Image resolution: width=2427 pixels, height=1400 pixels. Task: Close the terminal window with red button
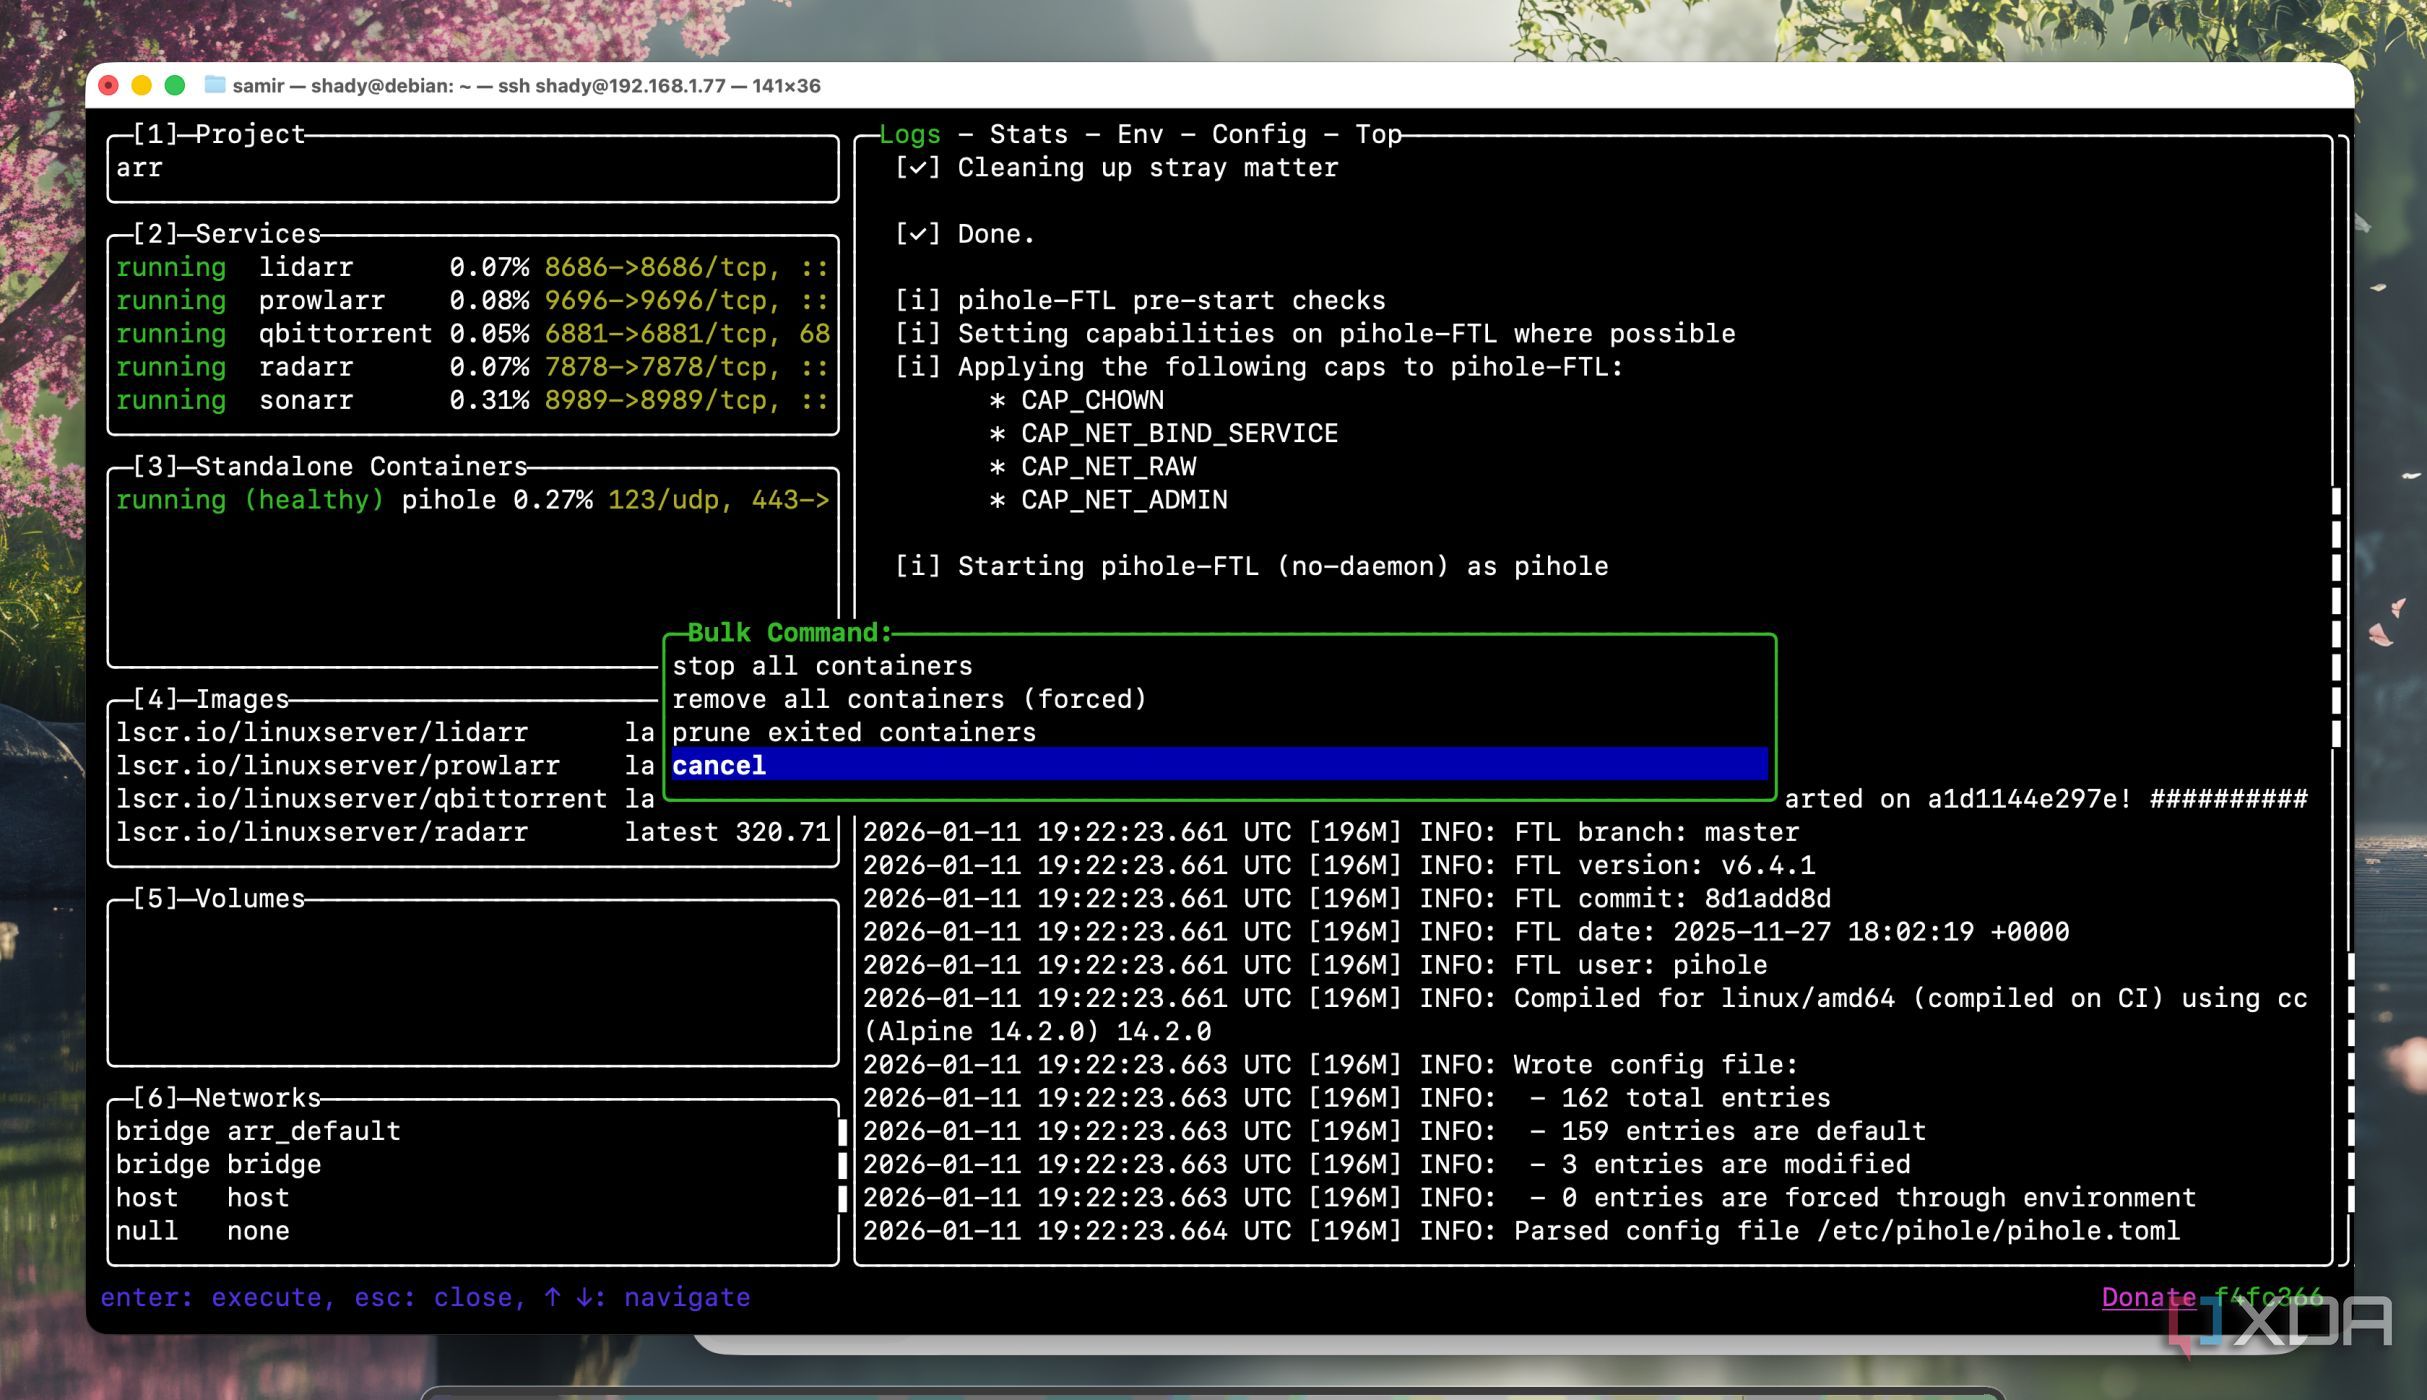109,85
